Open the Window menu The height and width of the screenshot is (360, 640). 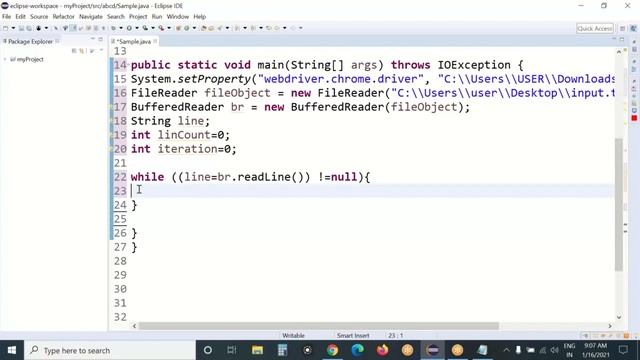178,17
